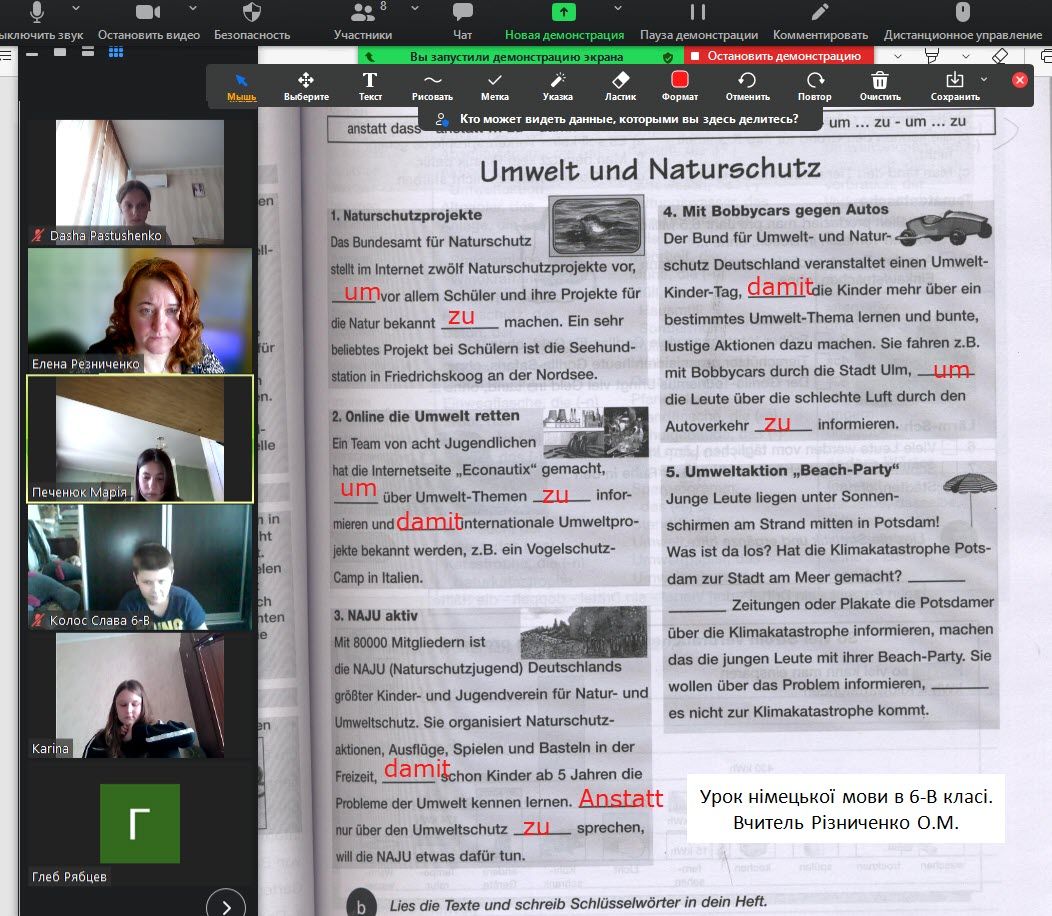Open the Участники (Participants) panel

click(362, 20)
